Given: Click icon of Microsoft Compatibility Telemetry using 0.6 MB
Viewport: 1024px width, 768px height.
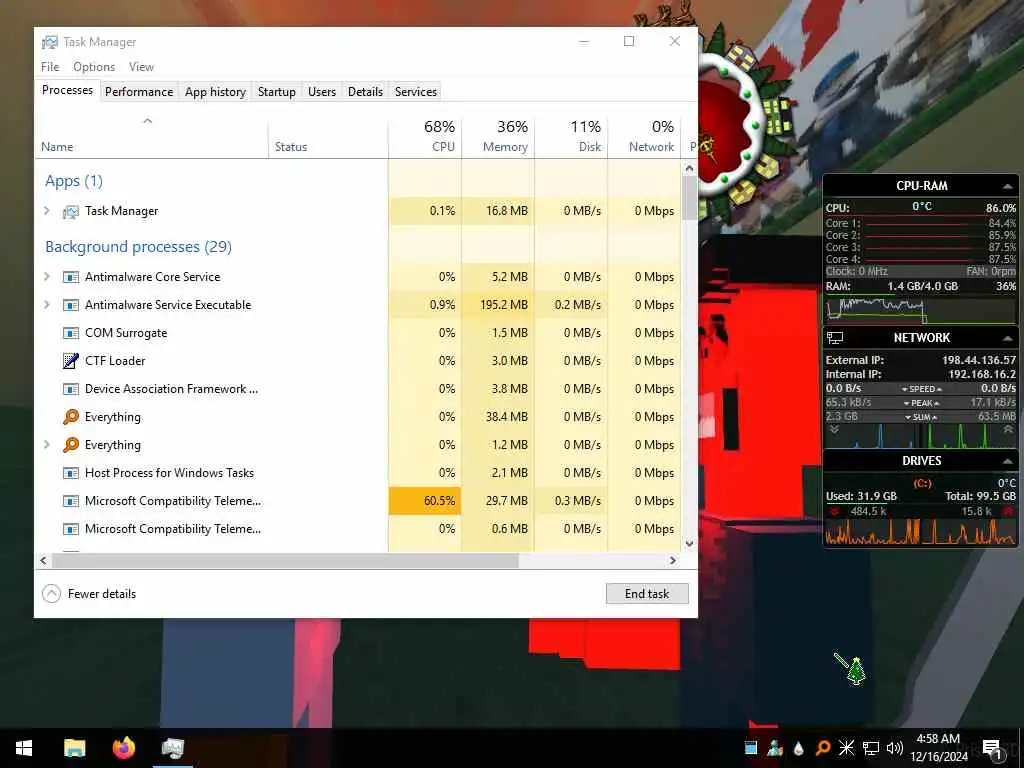Looking at the screenshot, I should [x=71, y=529].
